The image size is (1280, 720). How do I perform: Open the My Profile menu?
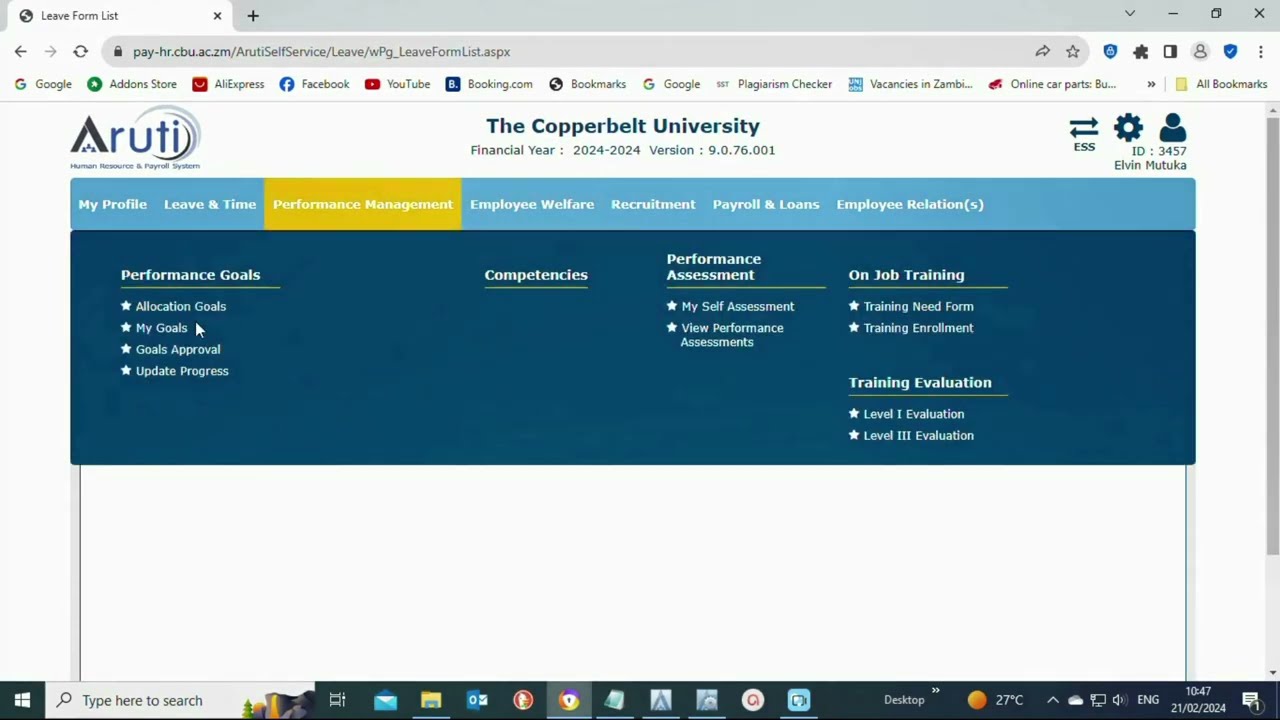112,204
